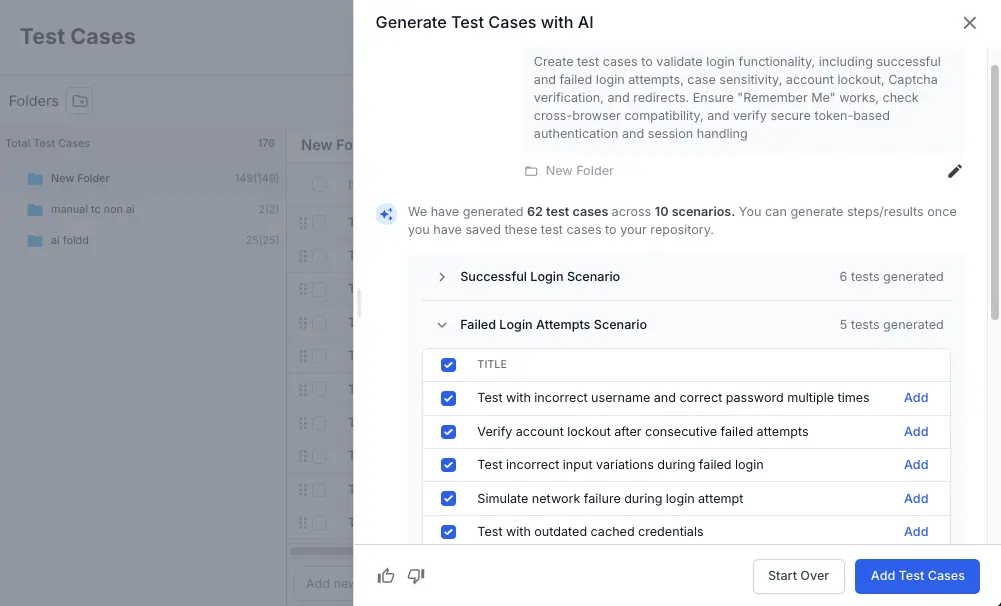Select New Folder in folder tree
Viewport: 1001px width, 606px height.
80,178
